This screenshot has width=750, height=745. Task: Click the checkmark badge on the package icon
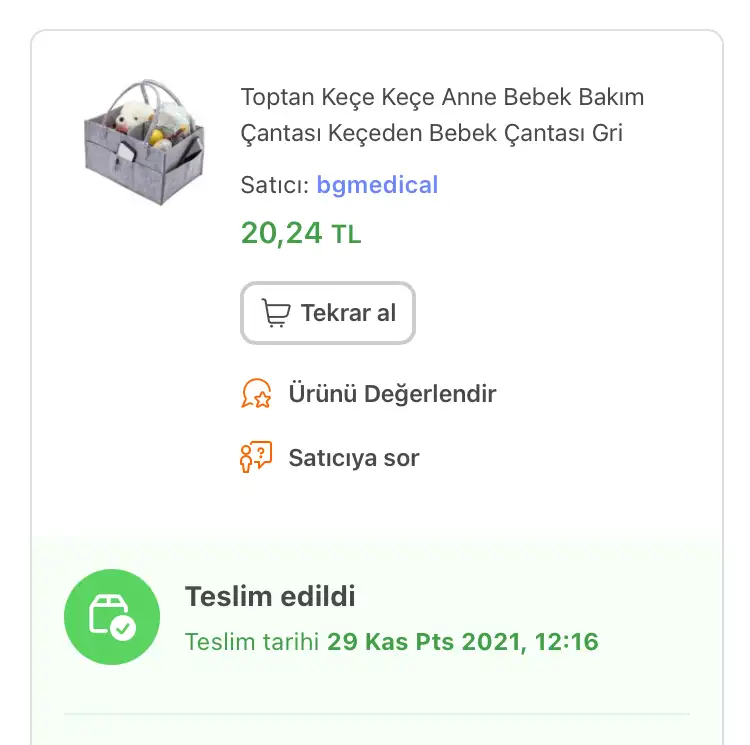(x=124, y=628)
